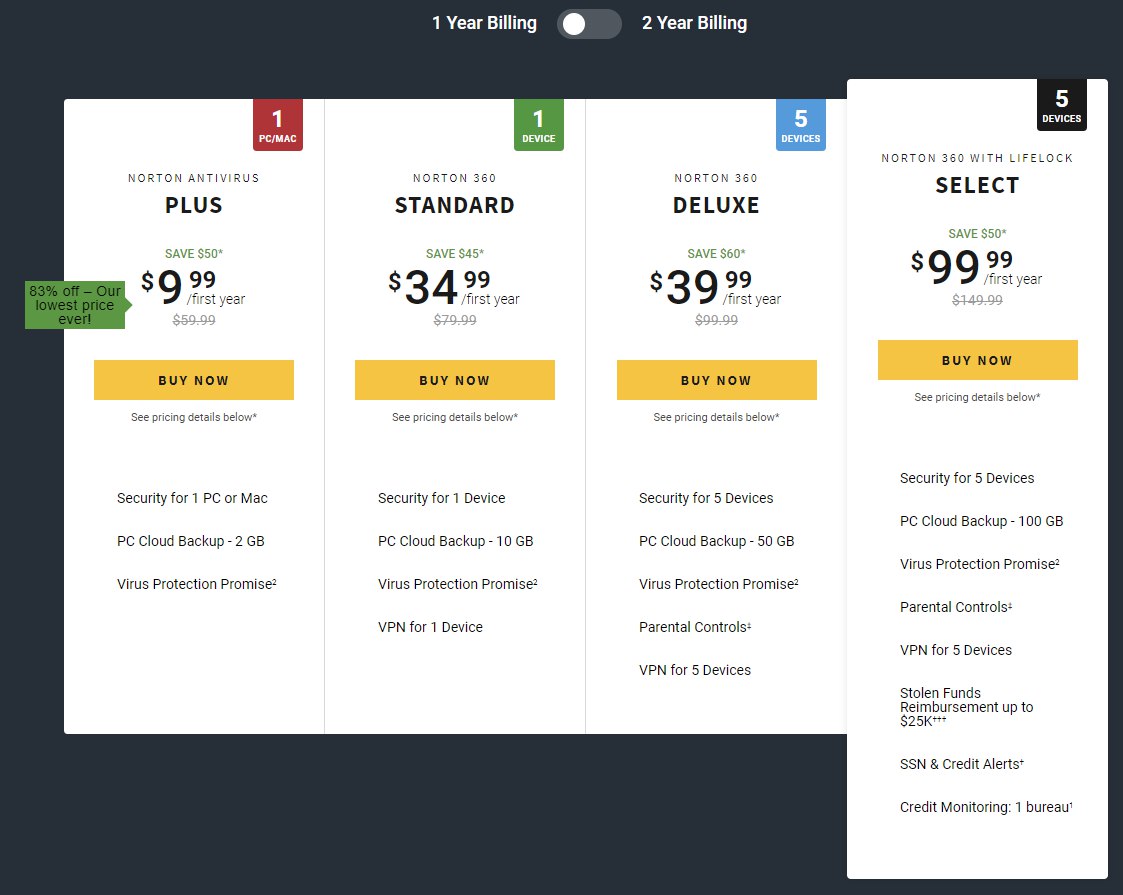Click the SAVE $60* label
This screenshot has width=1123, height=895.
click(x=716, y=253)
